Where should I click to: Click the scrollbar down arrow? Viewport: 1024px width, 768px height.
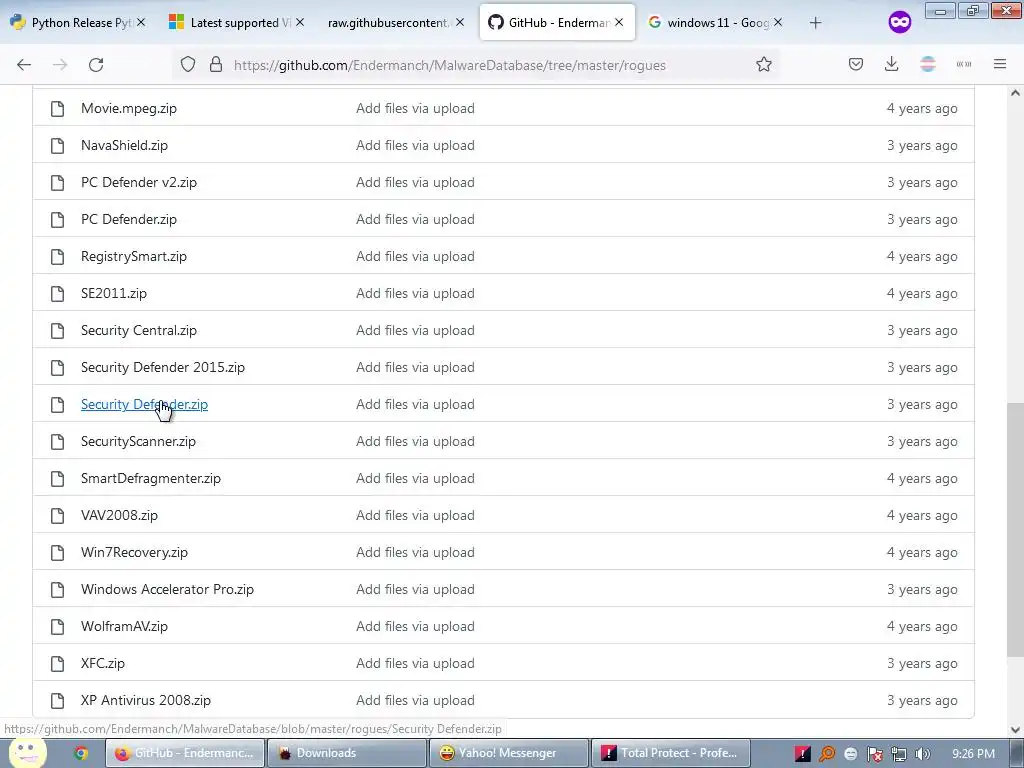click(1015, 730)
